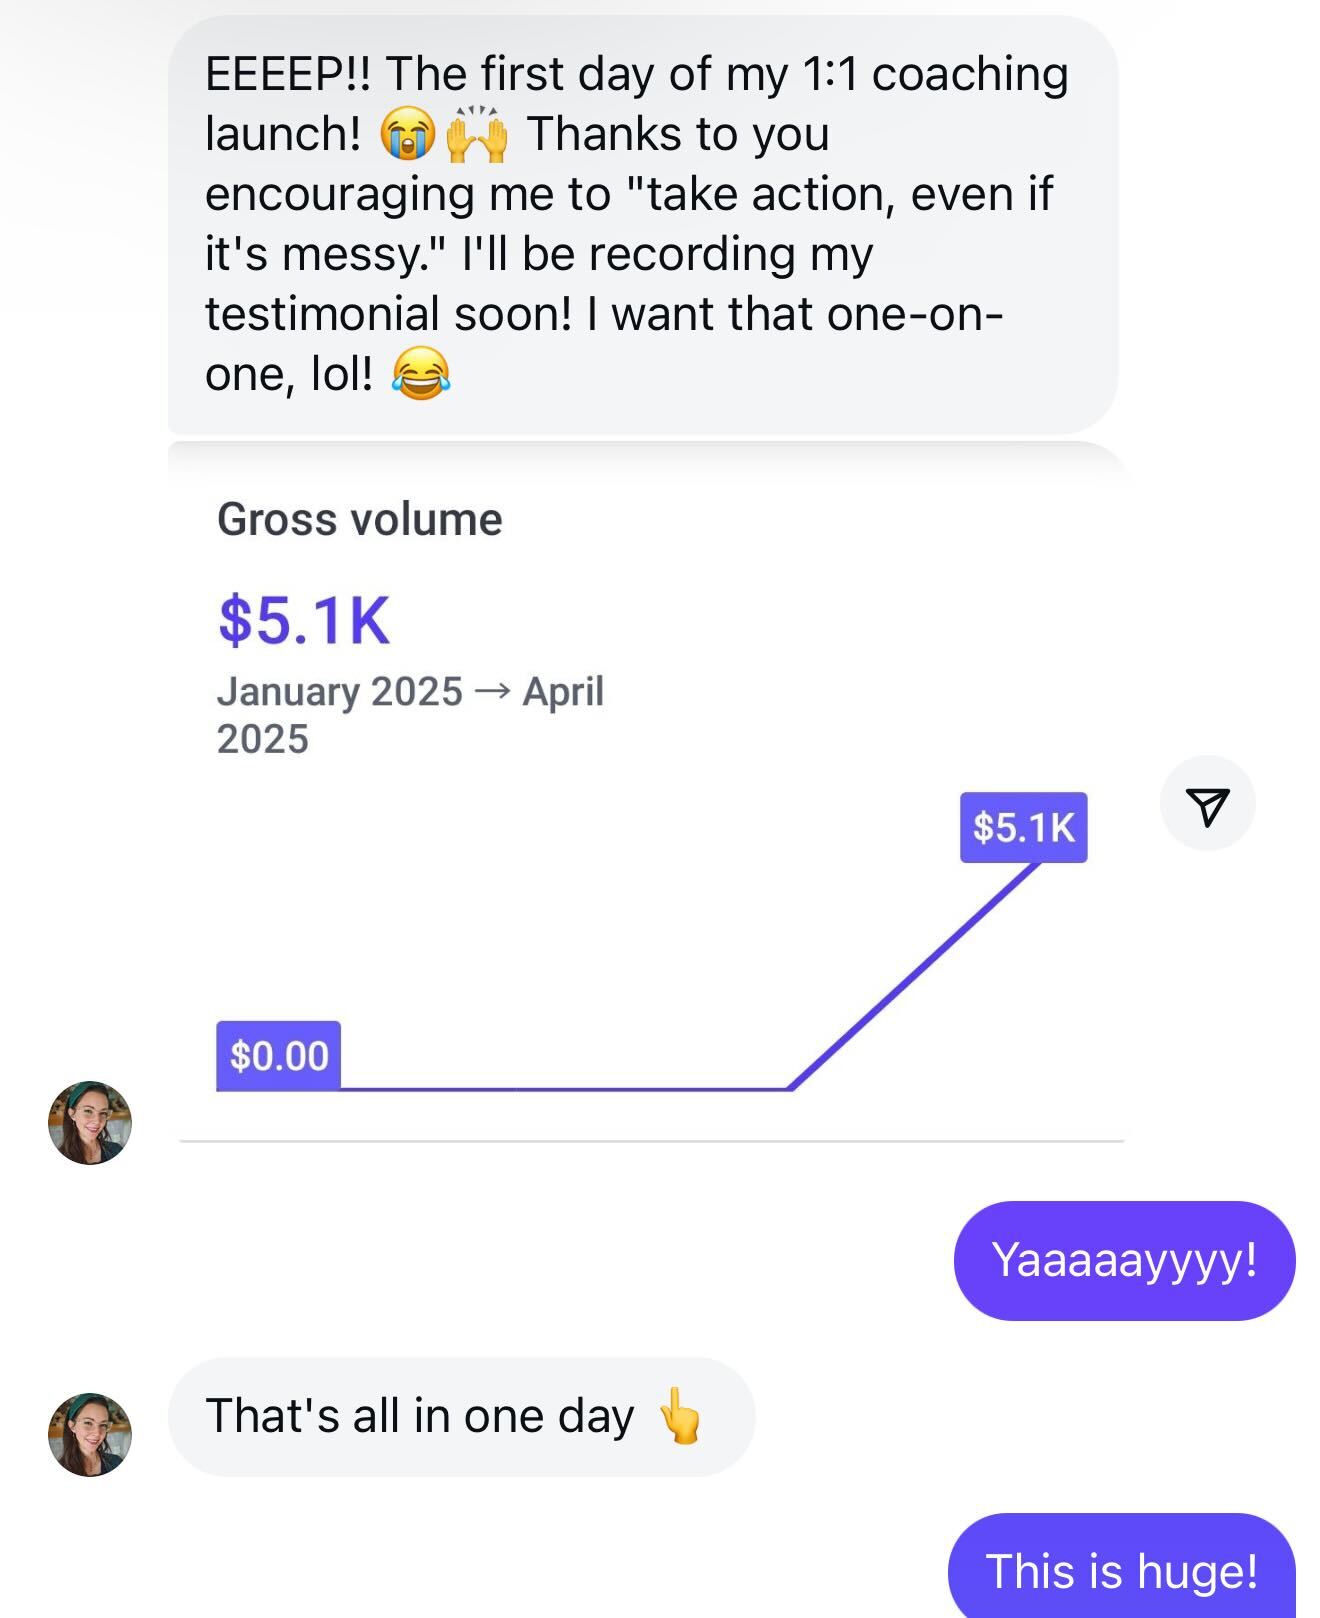Click the raised hands emoji
This screenshot has width=1320, height=1618.
point(476,135)
